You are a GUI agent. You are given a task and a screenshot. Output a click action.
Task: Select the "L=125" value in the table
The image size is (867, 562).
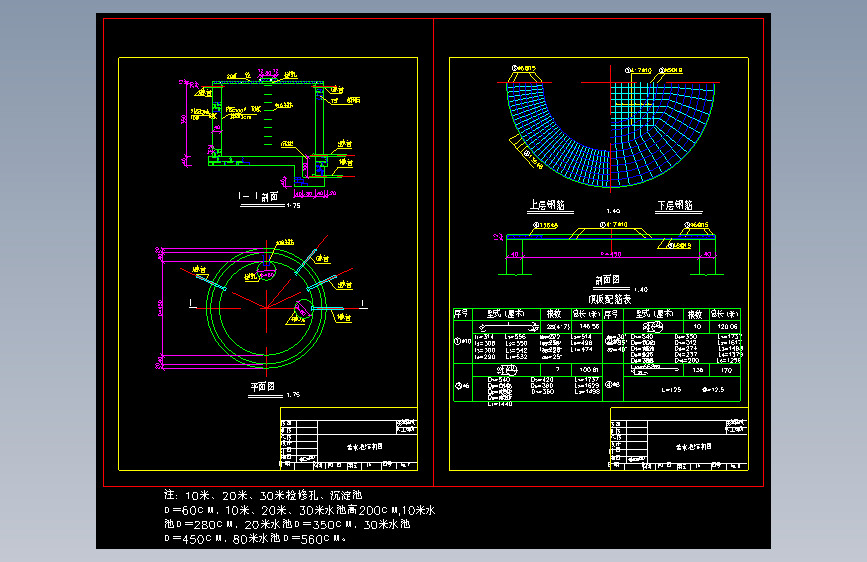671,390
